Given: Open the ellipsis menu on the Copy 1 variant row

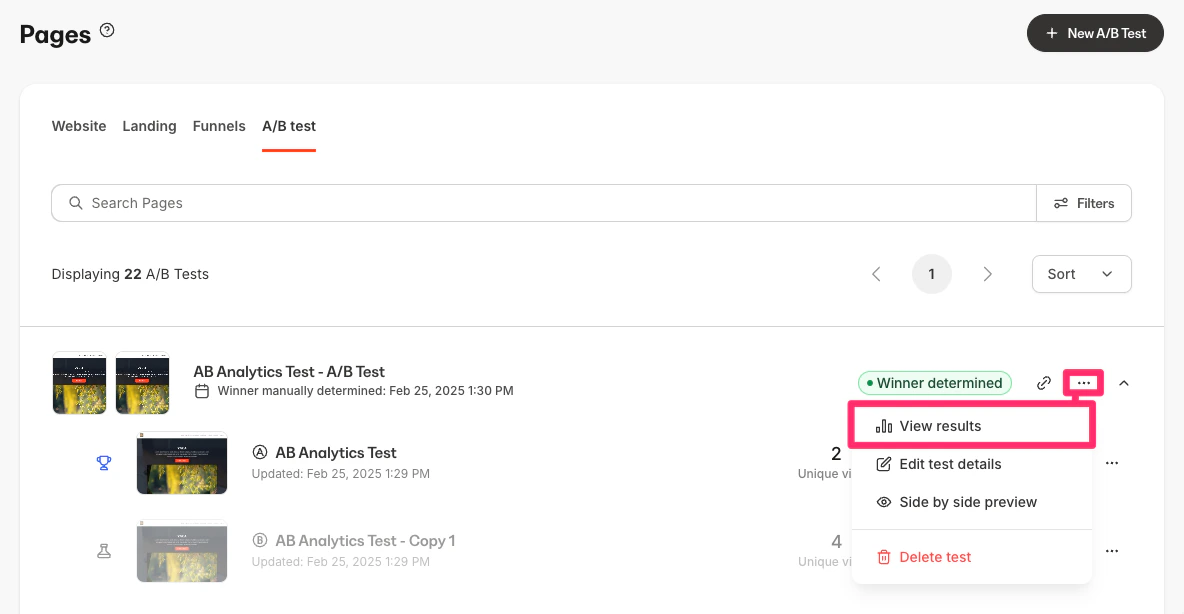Looking at the screenshot, I should [x=1112, y=550].
